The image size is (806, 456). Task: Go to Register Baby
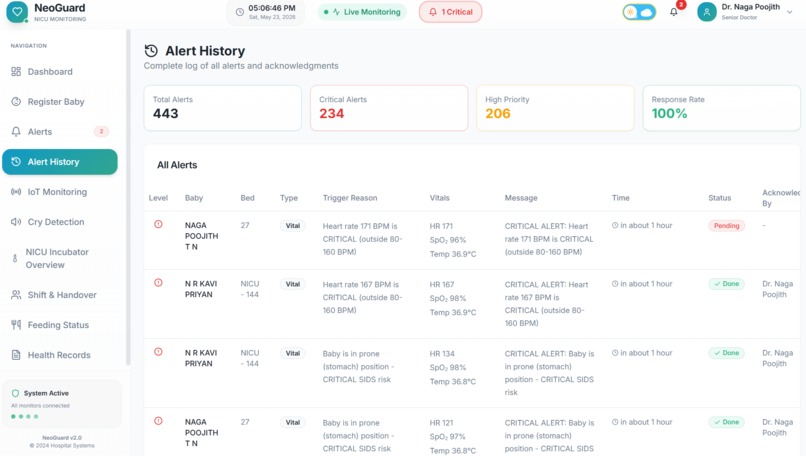[x=60, y=102]
